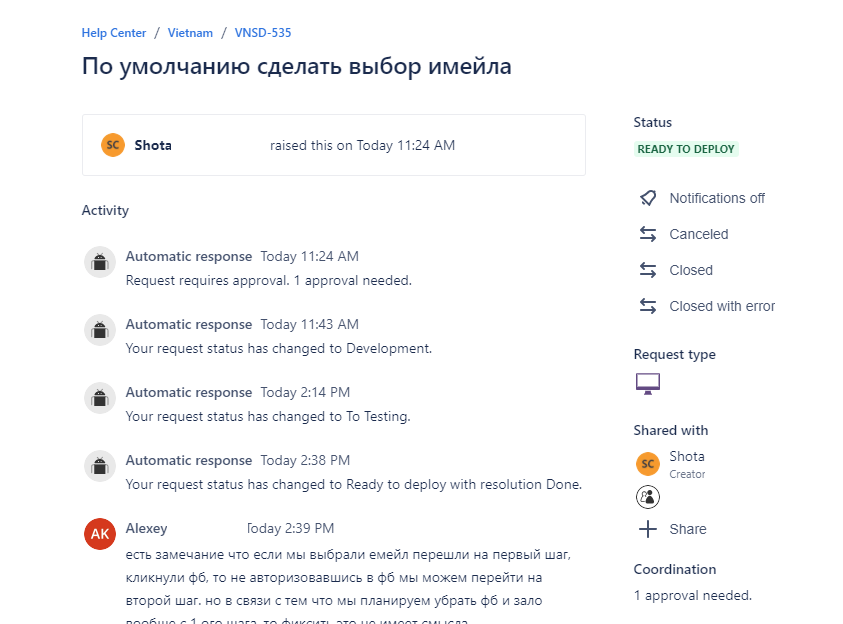Screen dimensions: 843x624
Task: Click the plus icon next to Share
Action: click(648, 529)
